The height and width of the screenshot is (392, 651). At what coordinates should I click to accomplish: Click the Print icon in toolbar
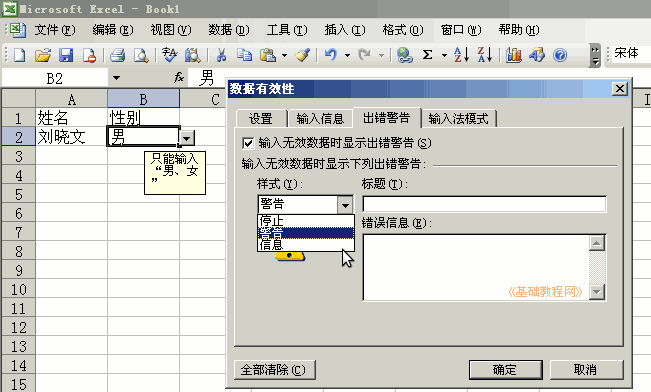coord(117,55)
